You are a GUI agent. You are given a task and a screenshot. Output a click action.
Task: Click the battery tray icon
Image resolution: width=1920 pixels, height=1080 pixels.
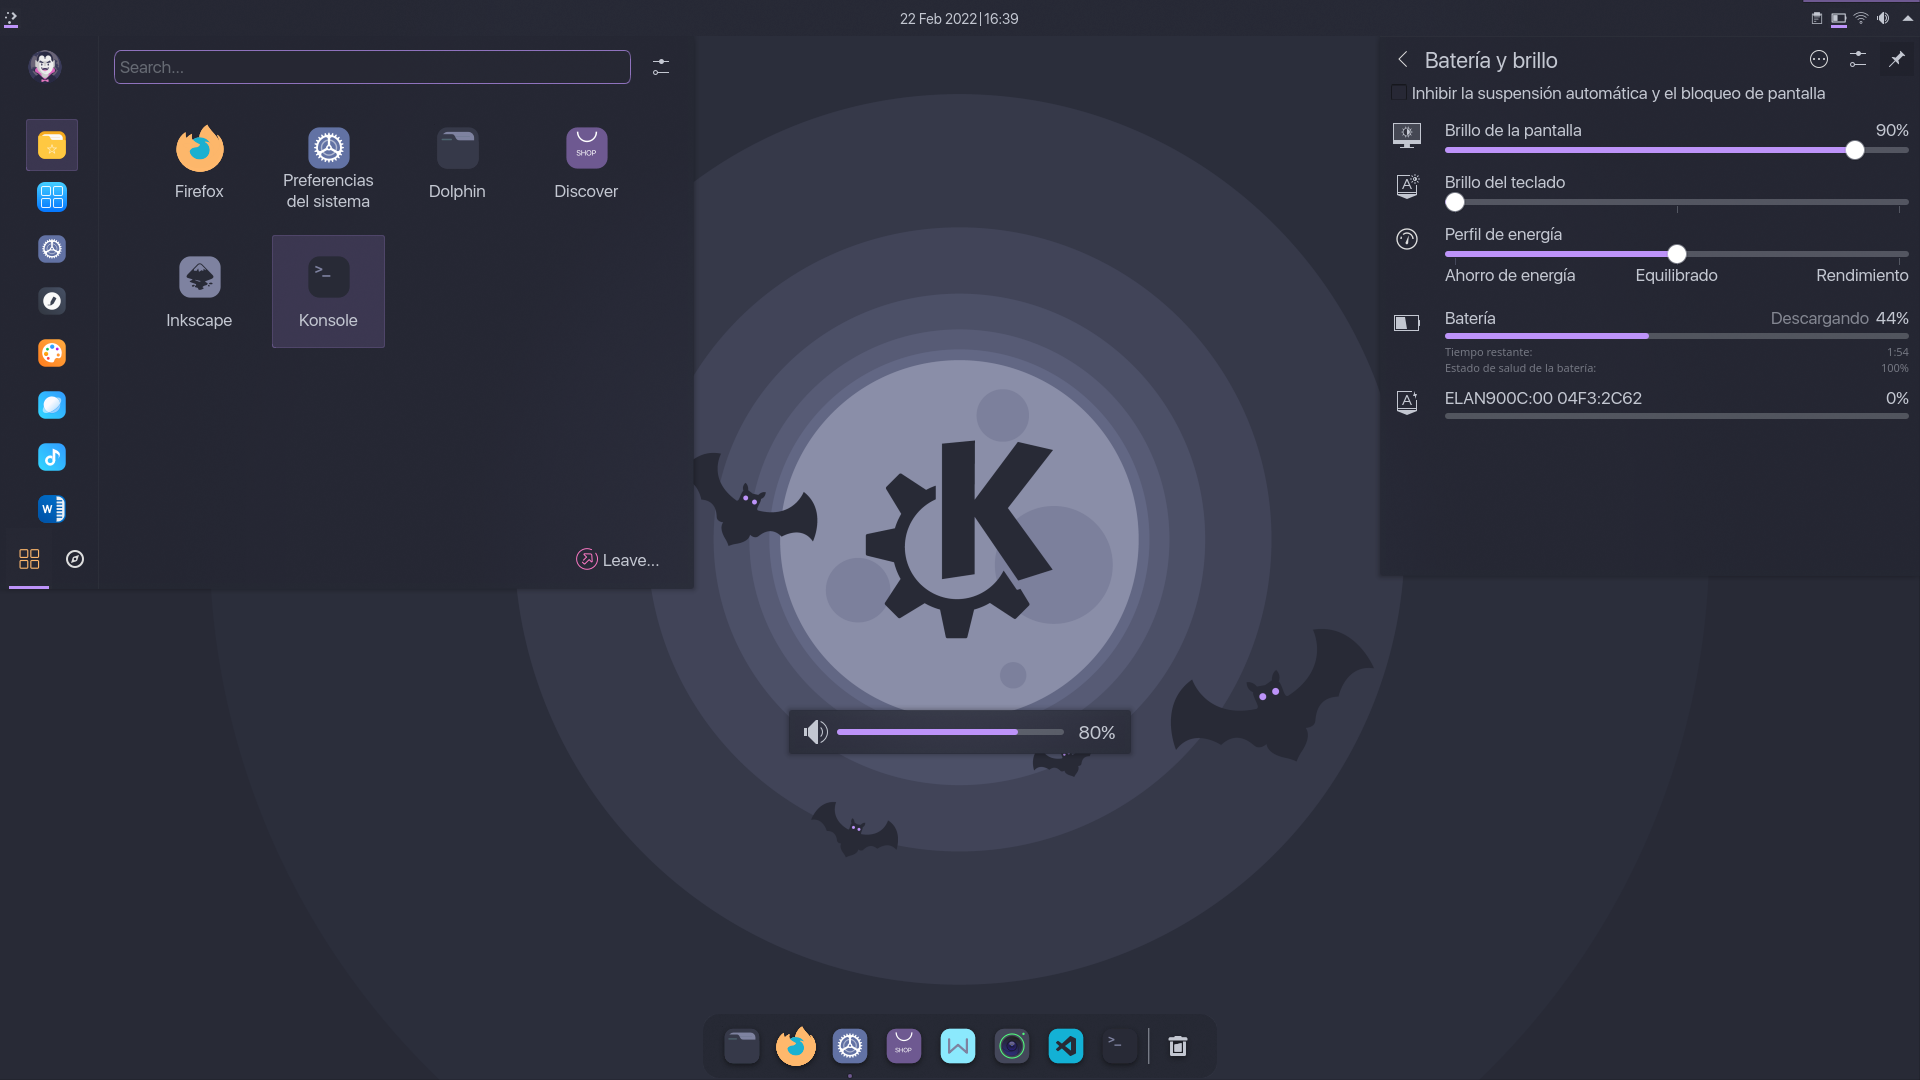click(x=1839, y=18)
